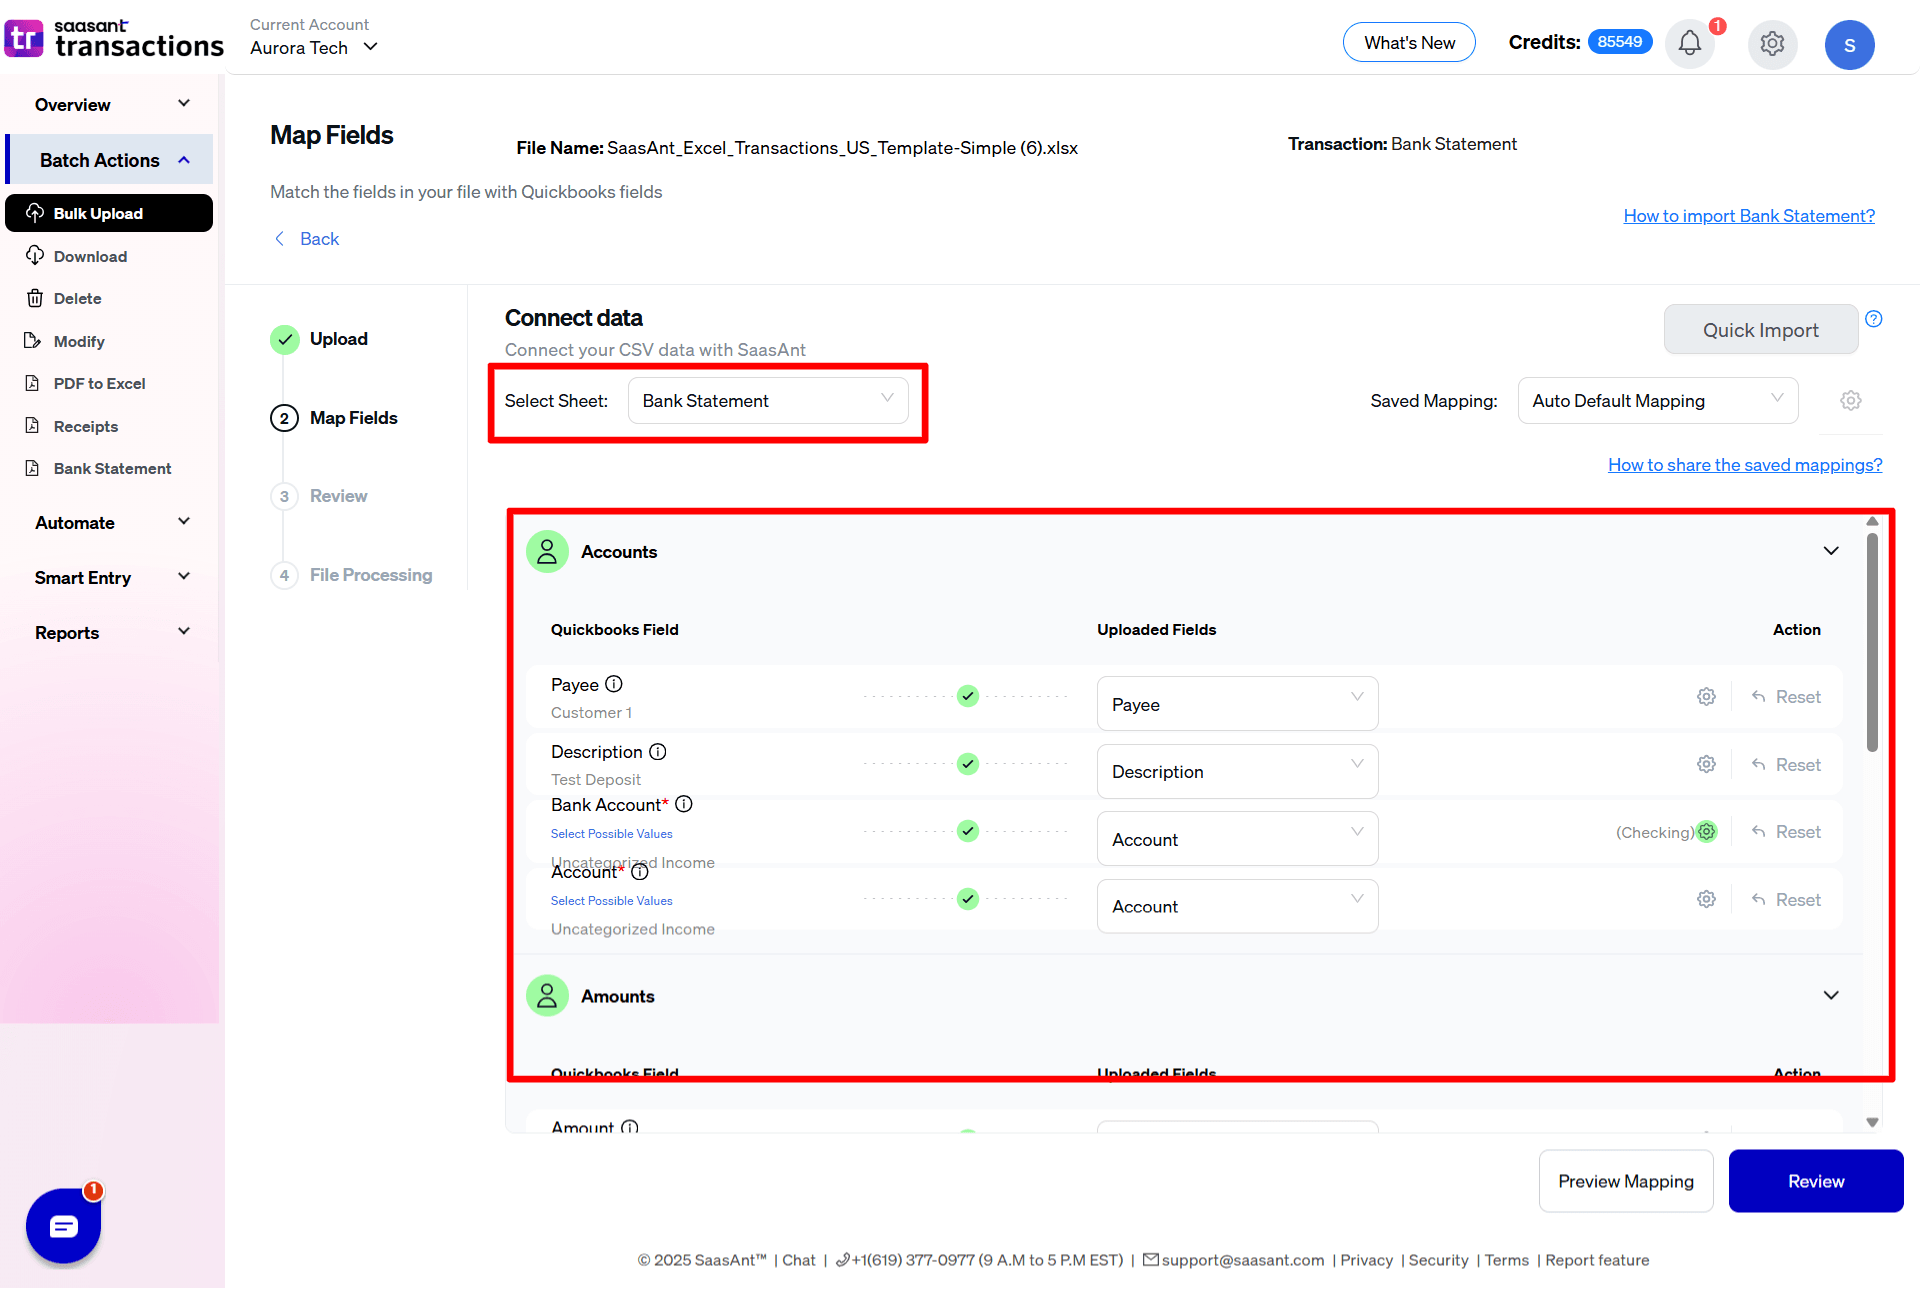The height and width of the screenshot is (1290, 1920).
Task: Open the Current Account Aurora Tech dropdown
Action: coord(314,47)
